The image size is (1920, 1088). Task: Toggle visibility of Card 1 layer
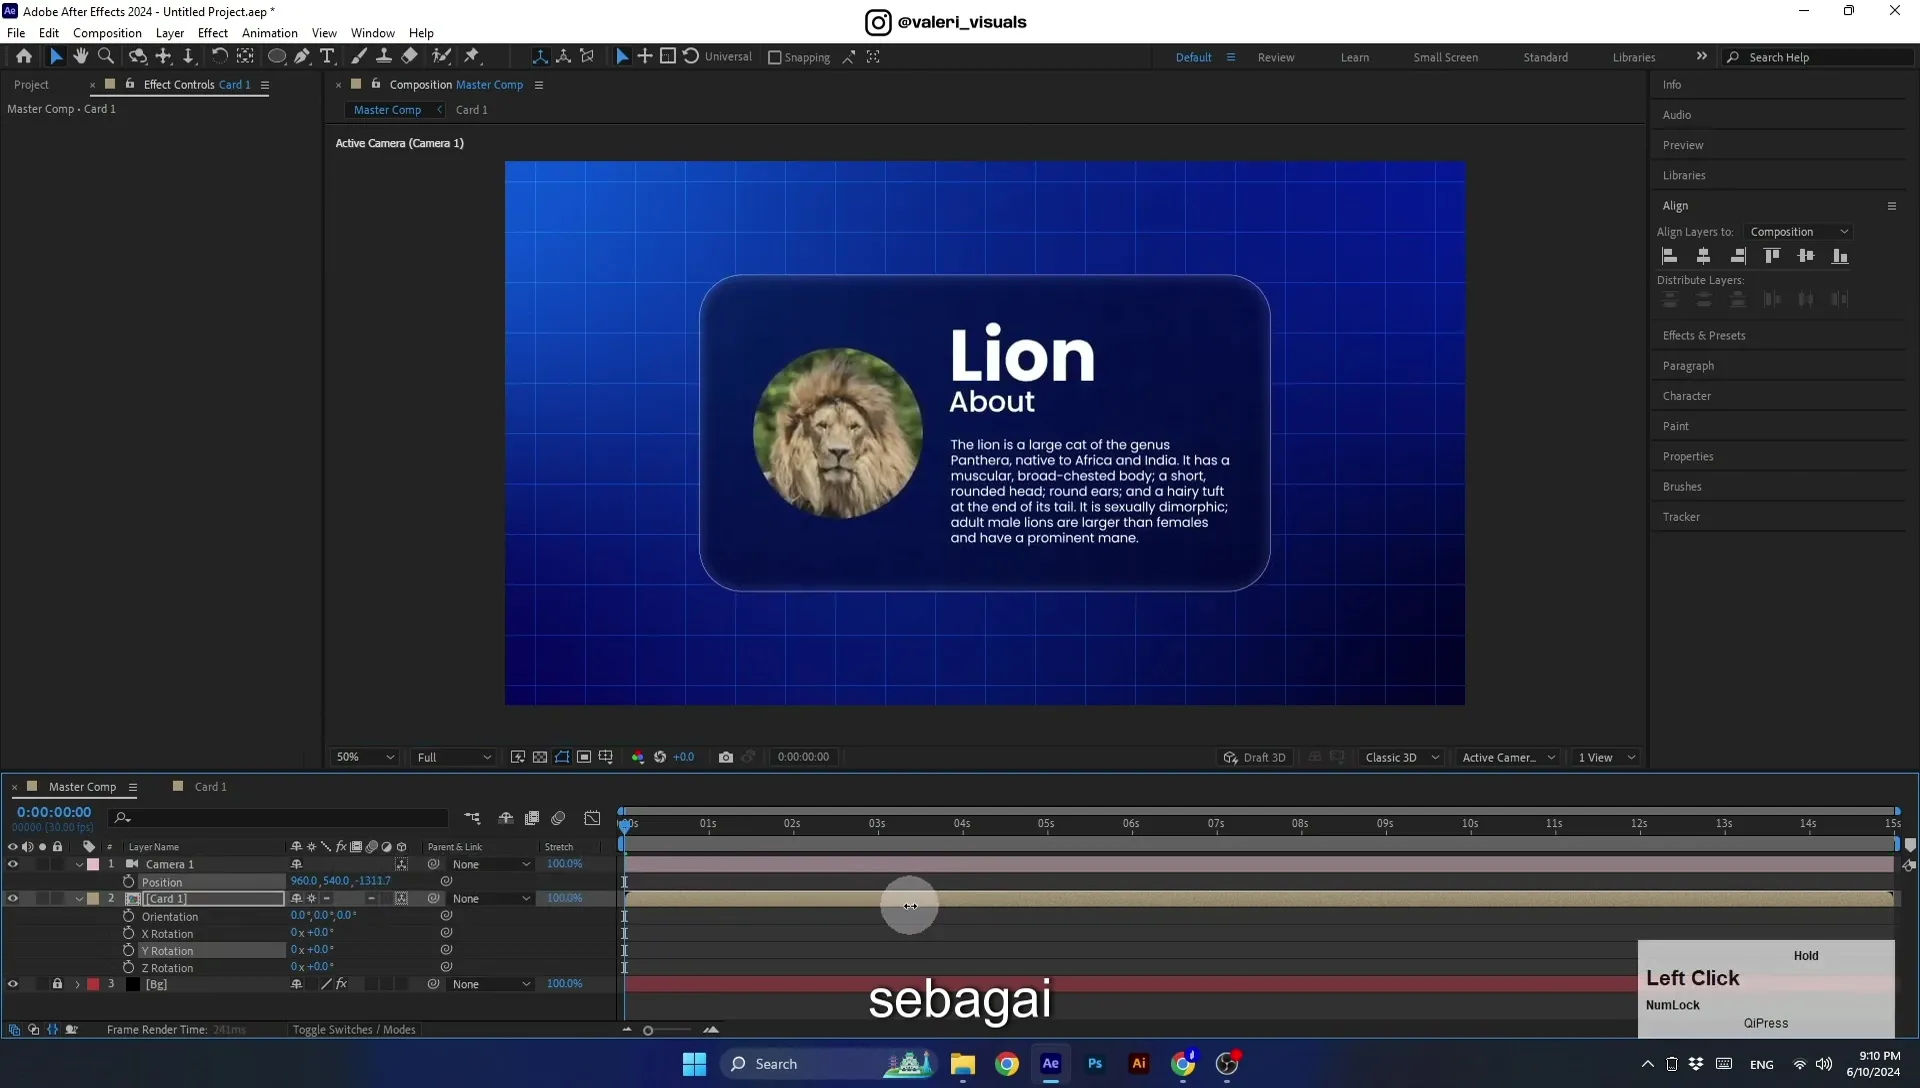tap(13, 899)
